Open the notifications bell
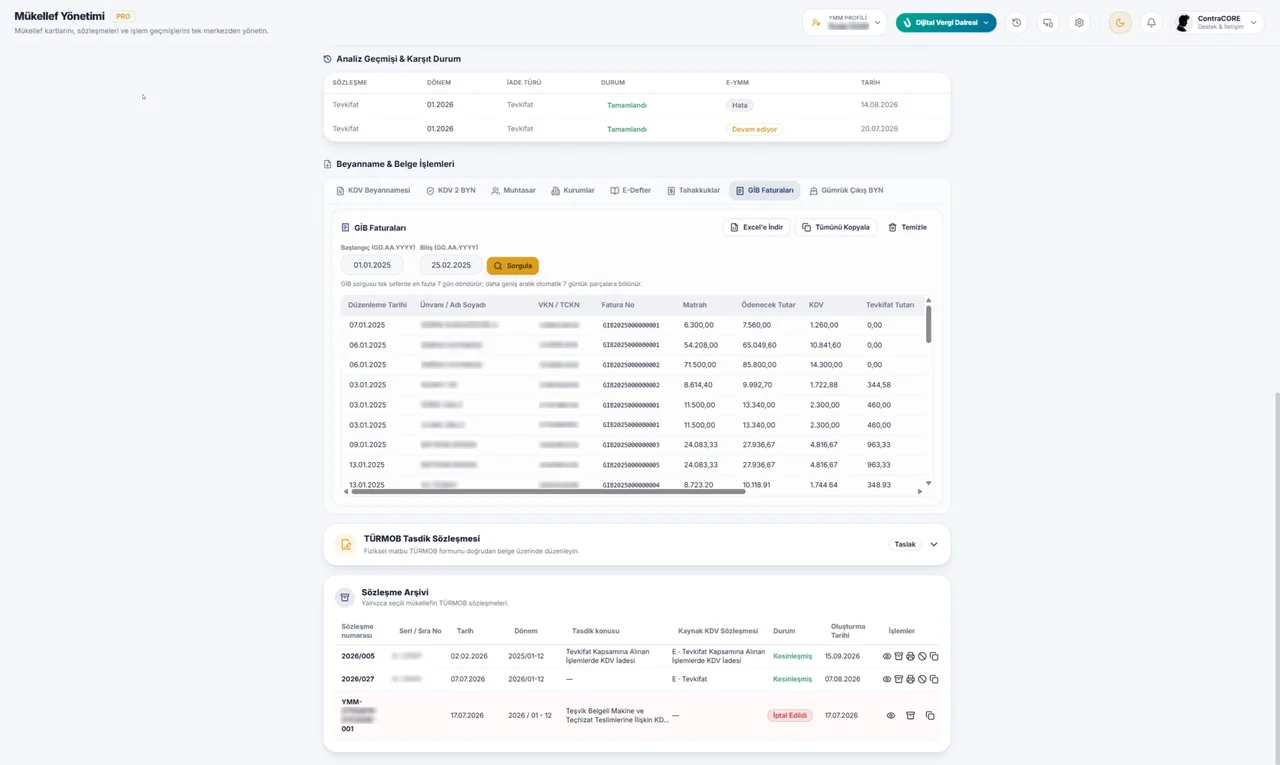 coord(1151,23)
